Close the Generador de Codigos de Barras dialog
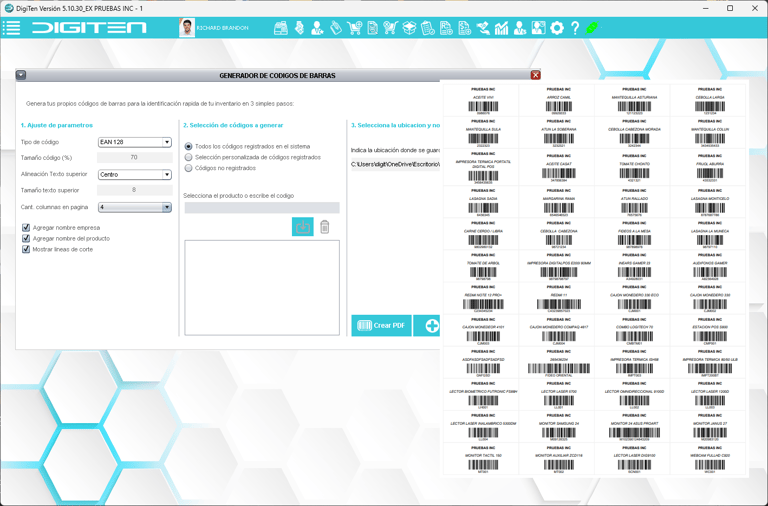The height and width of the screenshot is (506, 768). [535, 75]
